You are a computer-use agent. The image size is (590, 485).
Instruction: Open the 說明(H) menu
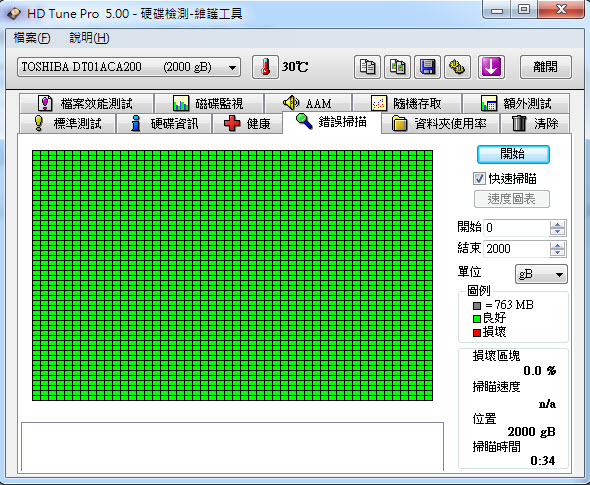coord(90,38)
